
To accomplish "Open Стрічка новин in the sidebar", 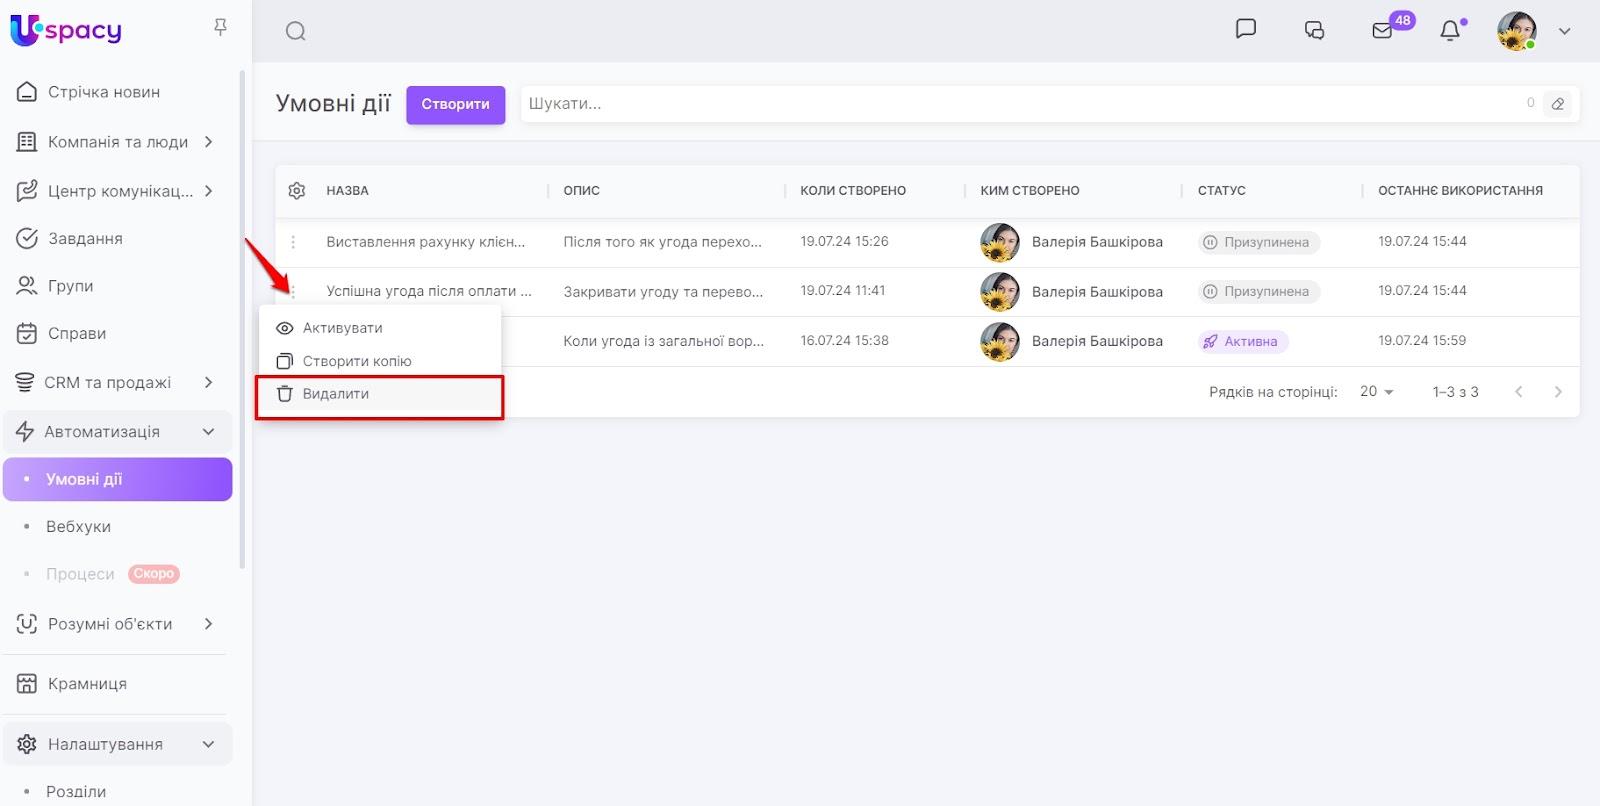I will [x=103, y=92].
